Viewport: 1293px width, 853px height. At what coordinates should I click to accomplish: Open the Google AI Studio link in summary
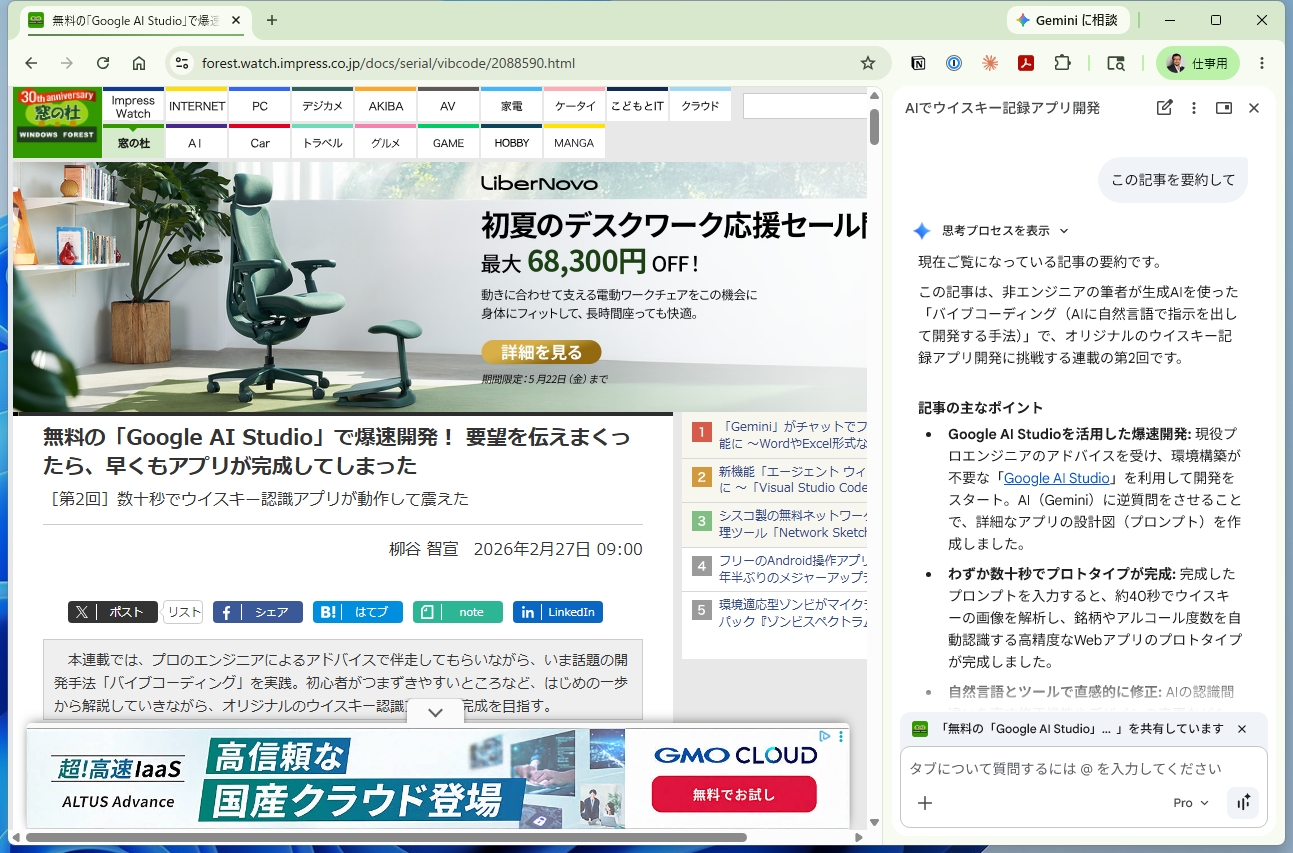tap(1057, 478)
